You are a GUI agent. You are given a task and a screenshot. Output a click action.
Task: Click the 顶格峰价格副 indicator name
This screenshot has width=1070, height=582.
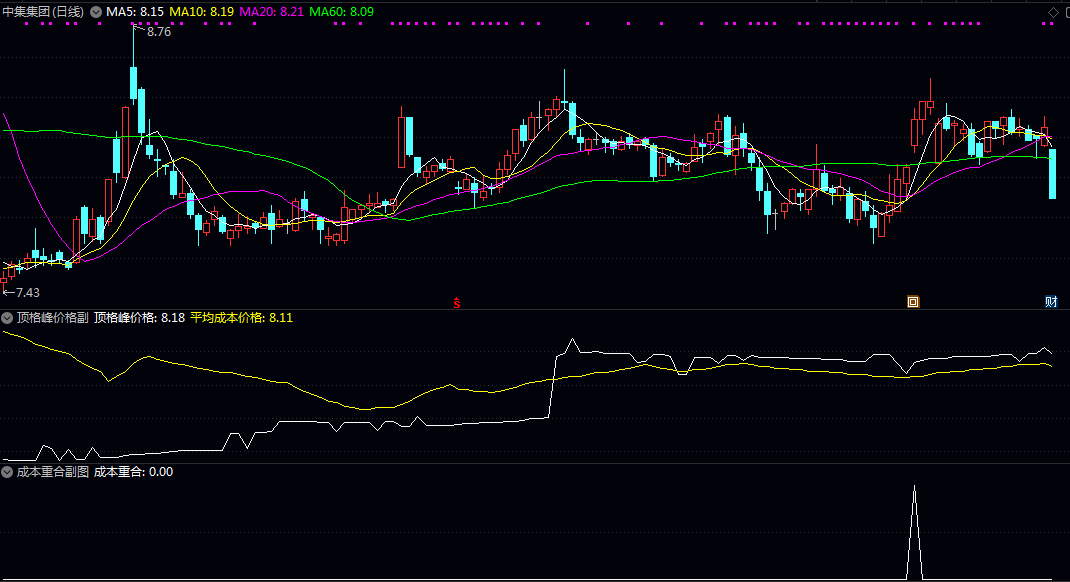coord(52,318)
